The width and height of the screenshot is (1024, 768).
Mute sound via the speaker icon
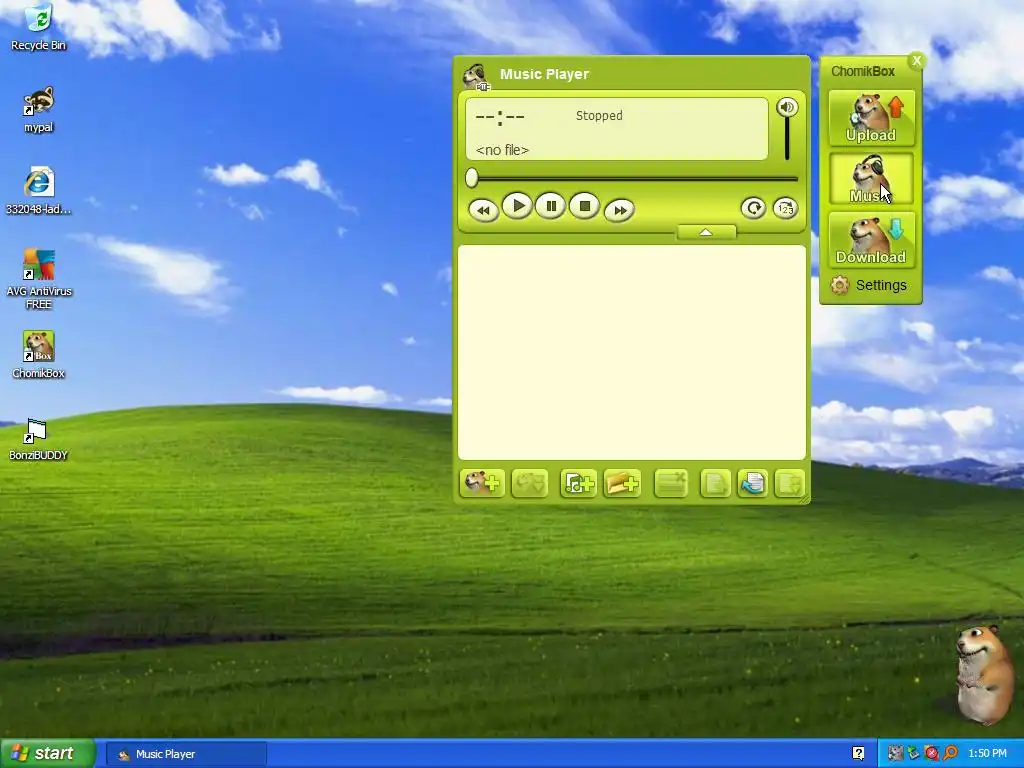(x=788, y=107)
